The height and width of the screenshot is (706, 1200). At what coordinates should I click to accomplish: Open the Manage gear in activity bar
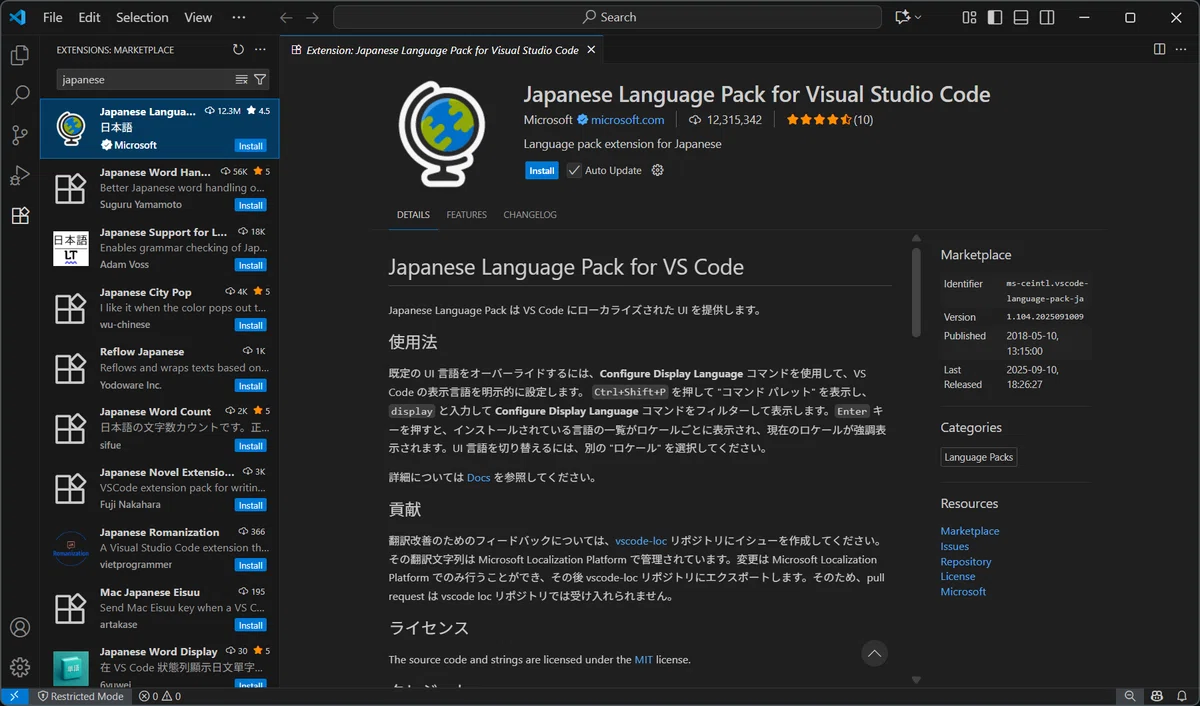[x=20, y=667]
